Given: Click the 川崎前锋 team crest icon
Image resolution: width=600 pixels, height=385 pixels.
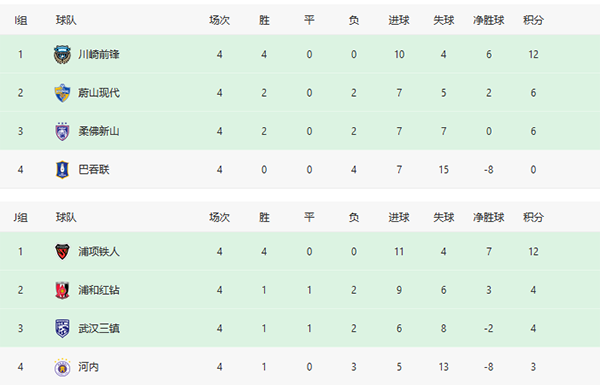Looking at the screenshot, I should click(x=62, y=54).
